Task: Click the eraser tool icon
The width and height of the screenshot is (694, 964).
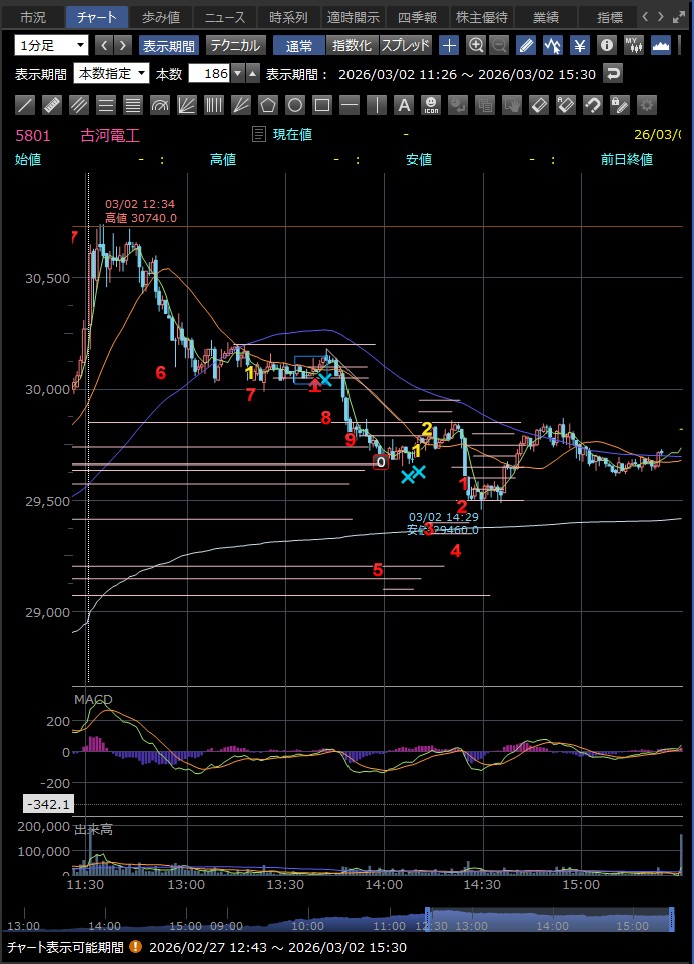Action: [539, 105]
